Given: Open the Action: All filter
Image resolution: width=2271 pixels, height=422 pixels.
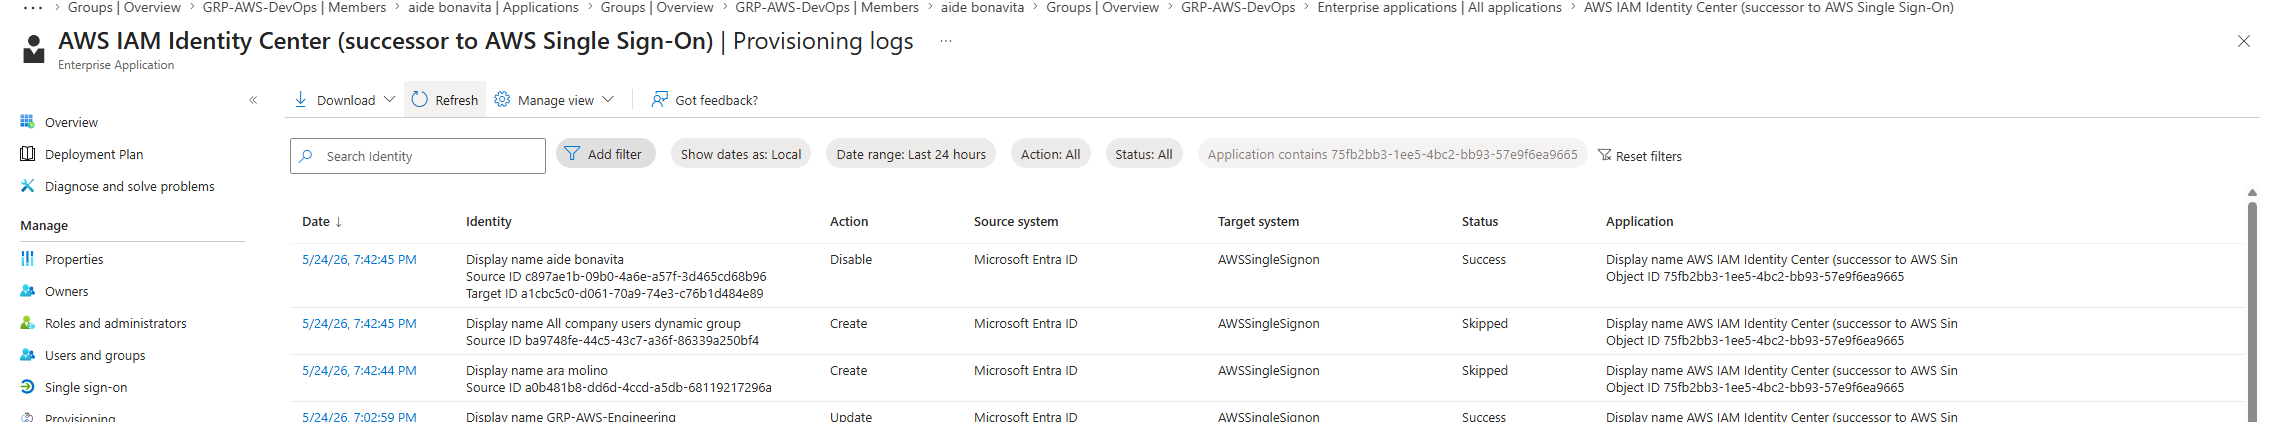Looking at the screenshot, I should (x=1050, y=154).
